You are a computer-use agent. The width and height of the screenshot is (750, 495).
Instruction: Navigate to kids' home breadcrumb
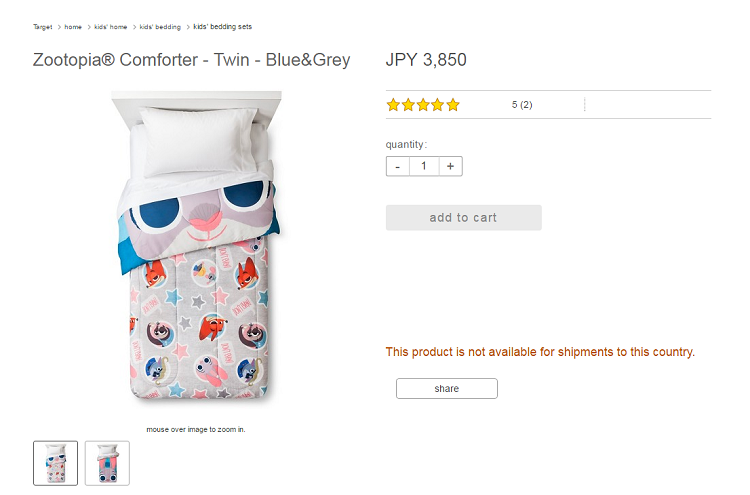point(110,27)
